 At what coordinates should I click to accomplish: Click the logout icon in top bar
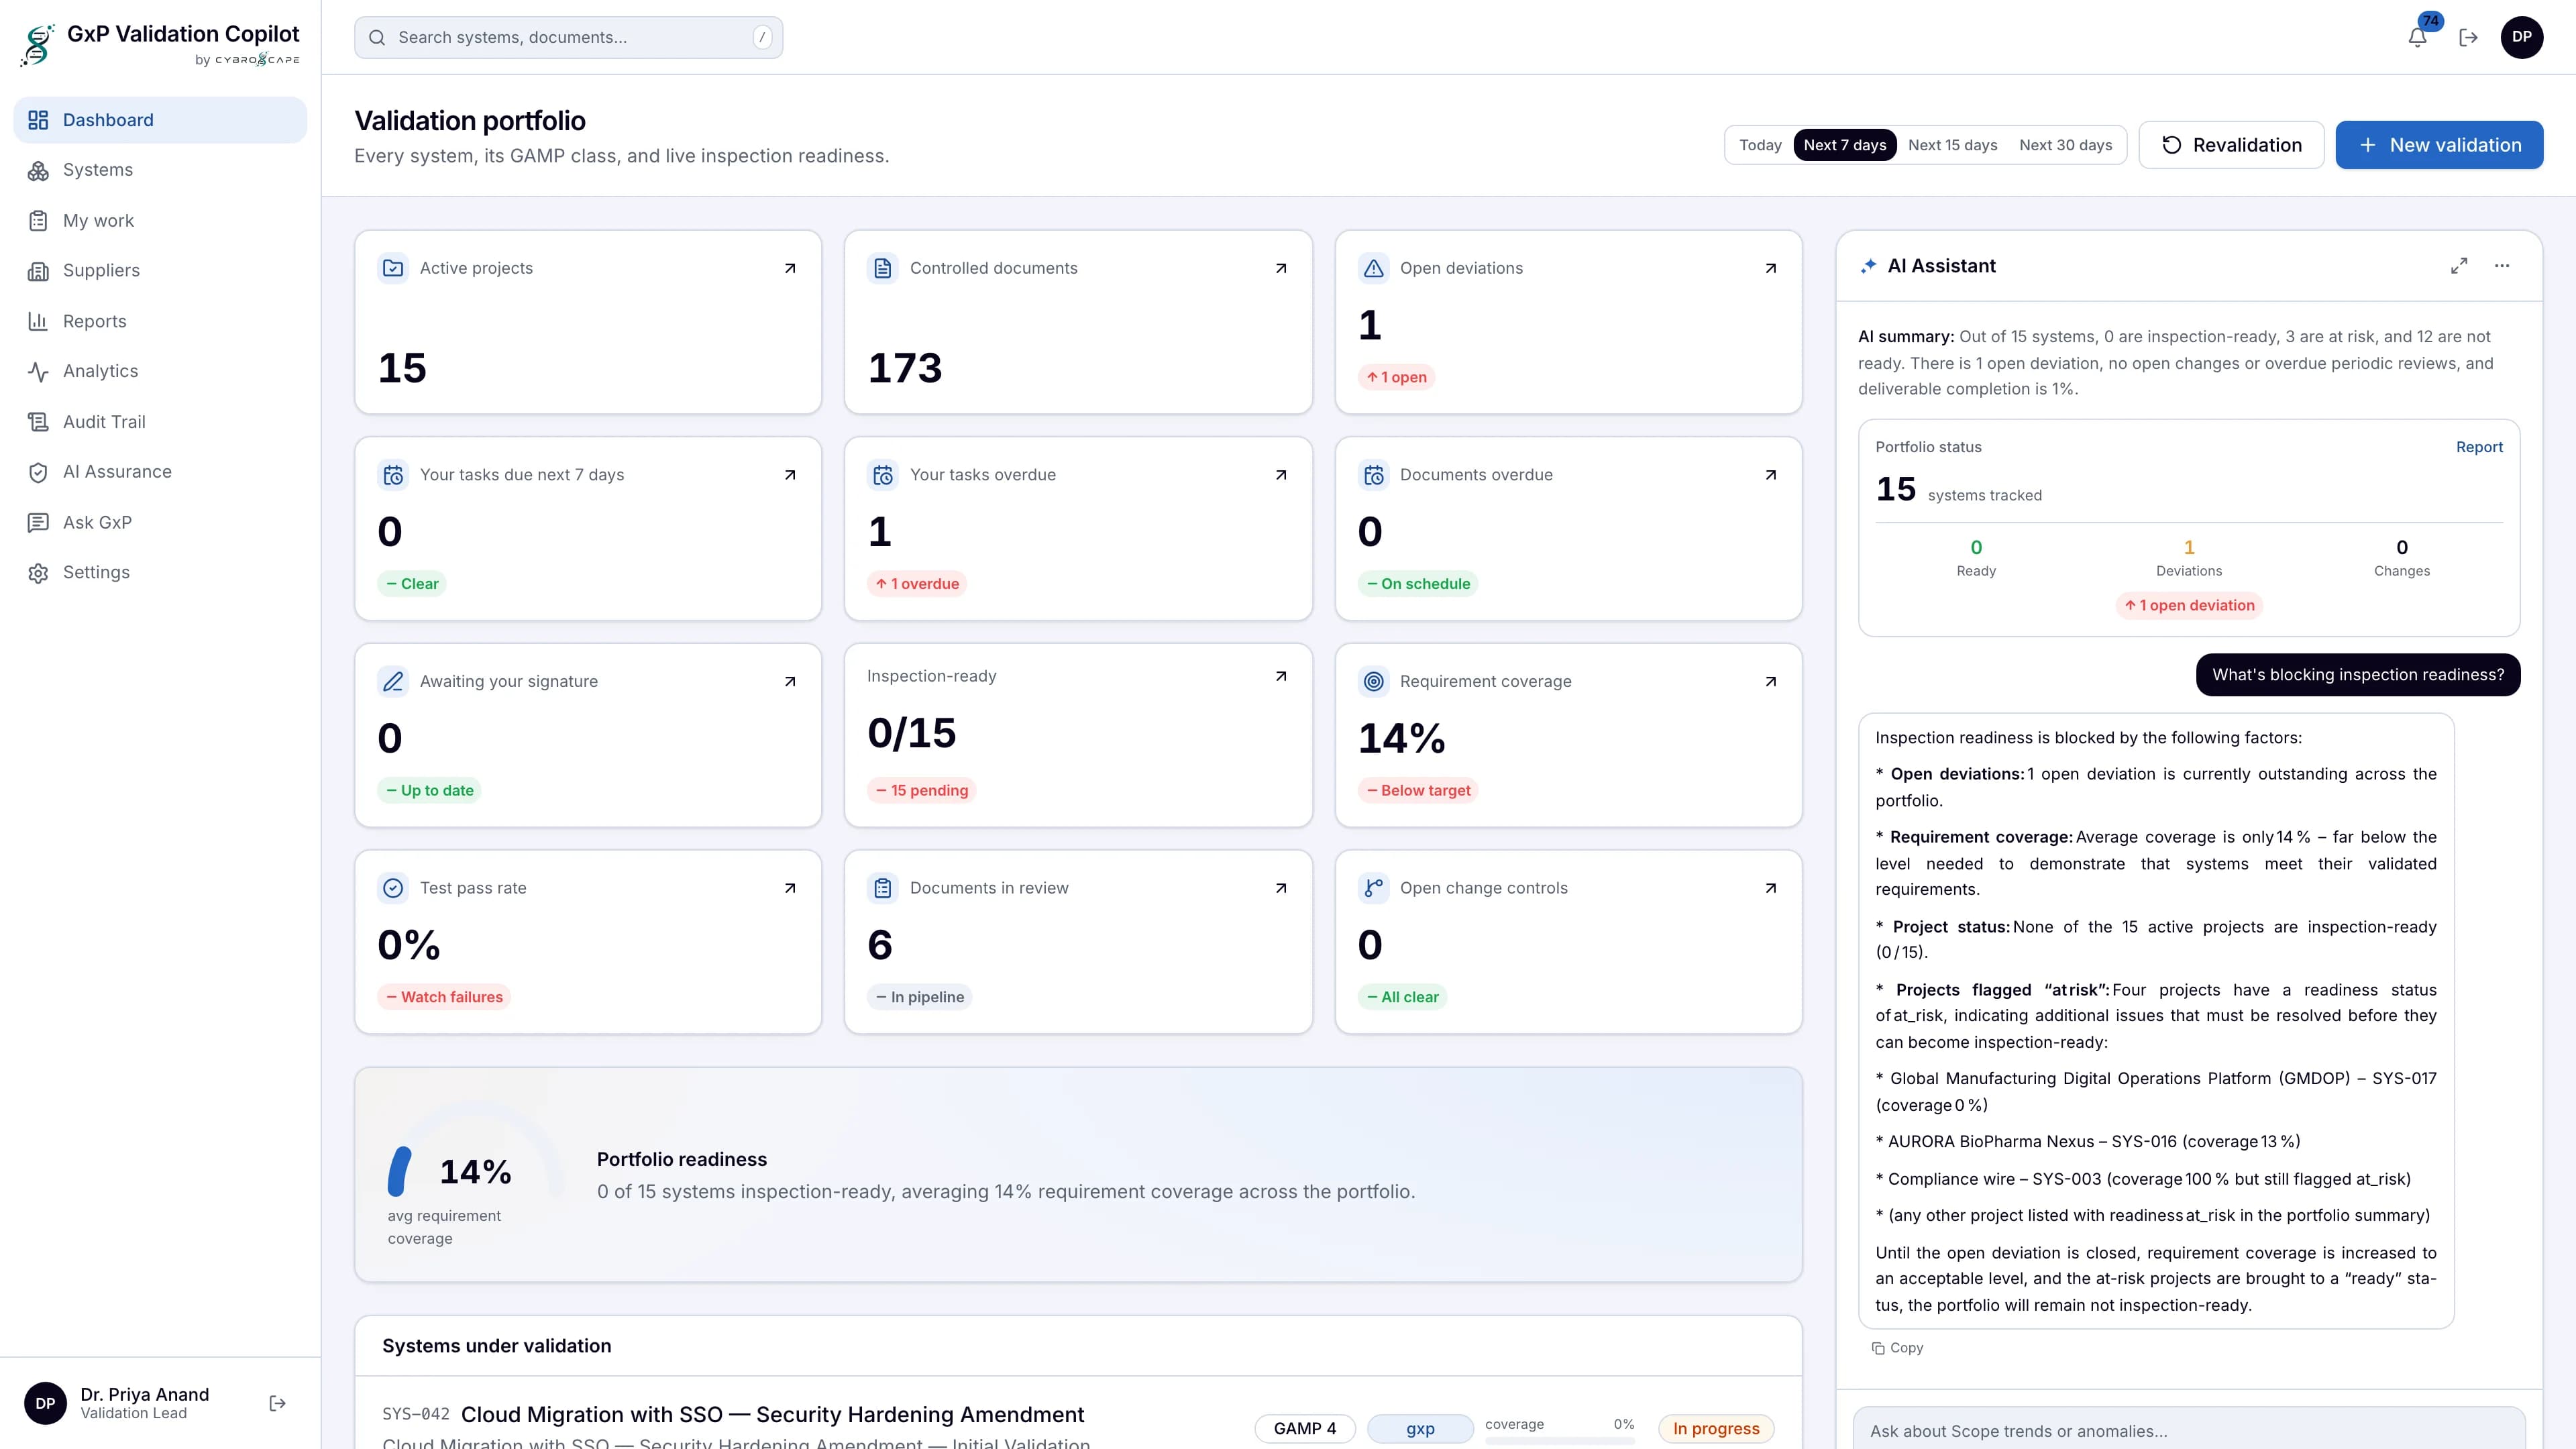(2468, 37)
